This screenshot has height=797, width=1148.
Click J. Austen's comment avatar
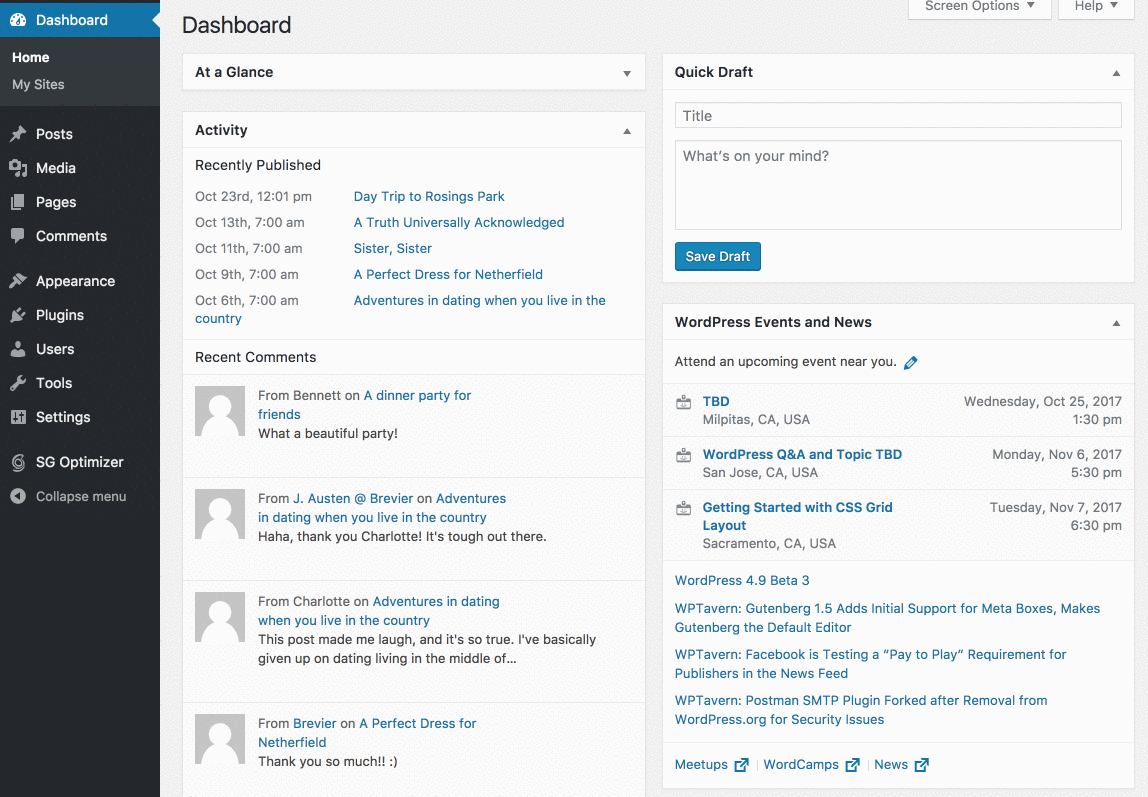(220, 515)
